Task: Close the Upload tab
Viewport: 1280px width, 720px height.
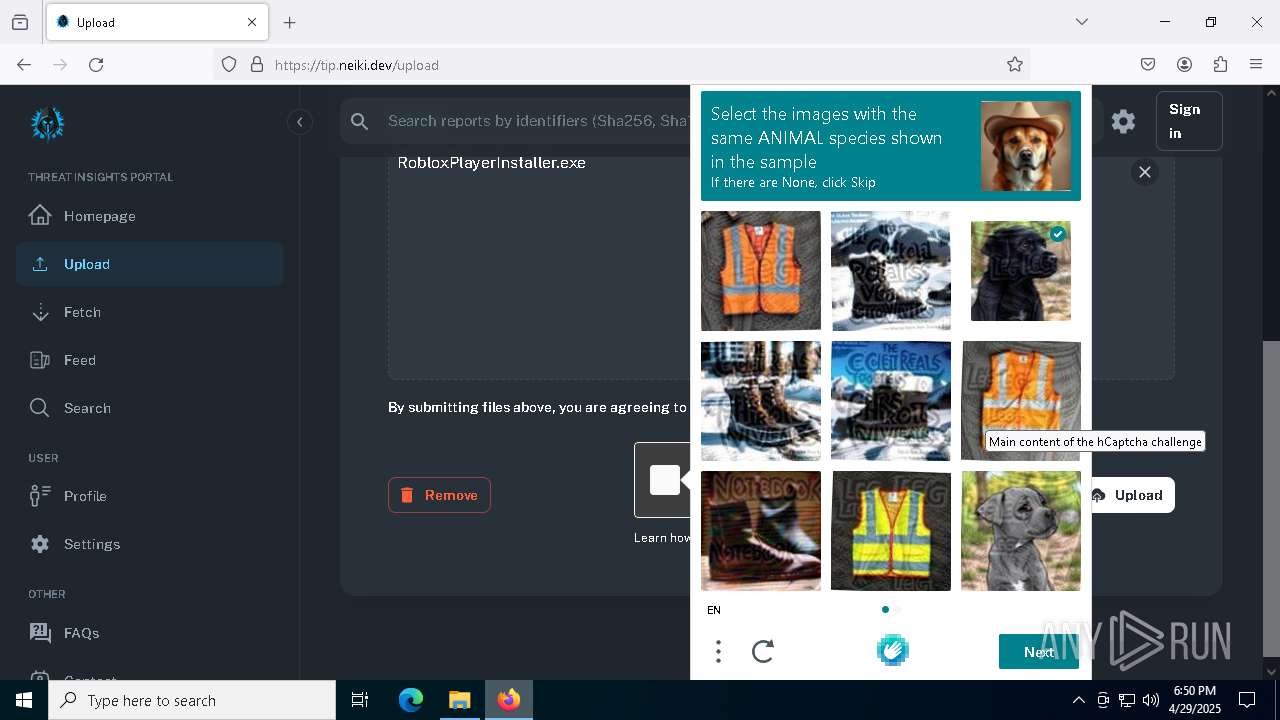Action: click(252, 22)
